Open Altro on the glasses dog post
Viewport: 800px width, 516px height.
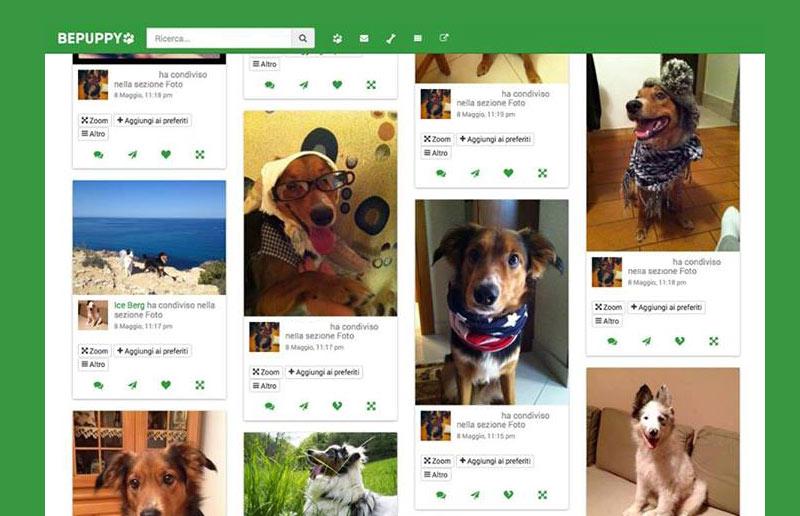pos(265,386)
